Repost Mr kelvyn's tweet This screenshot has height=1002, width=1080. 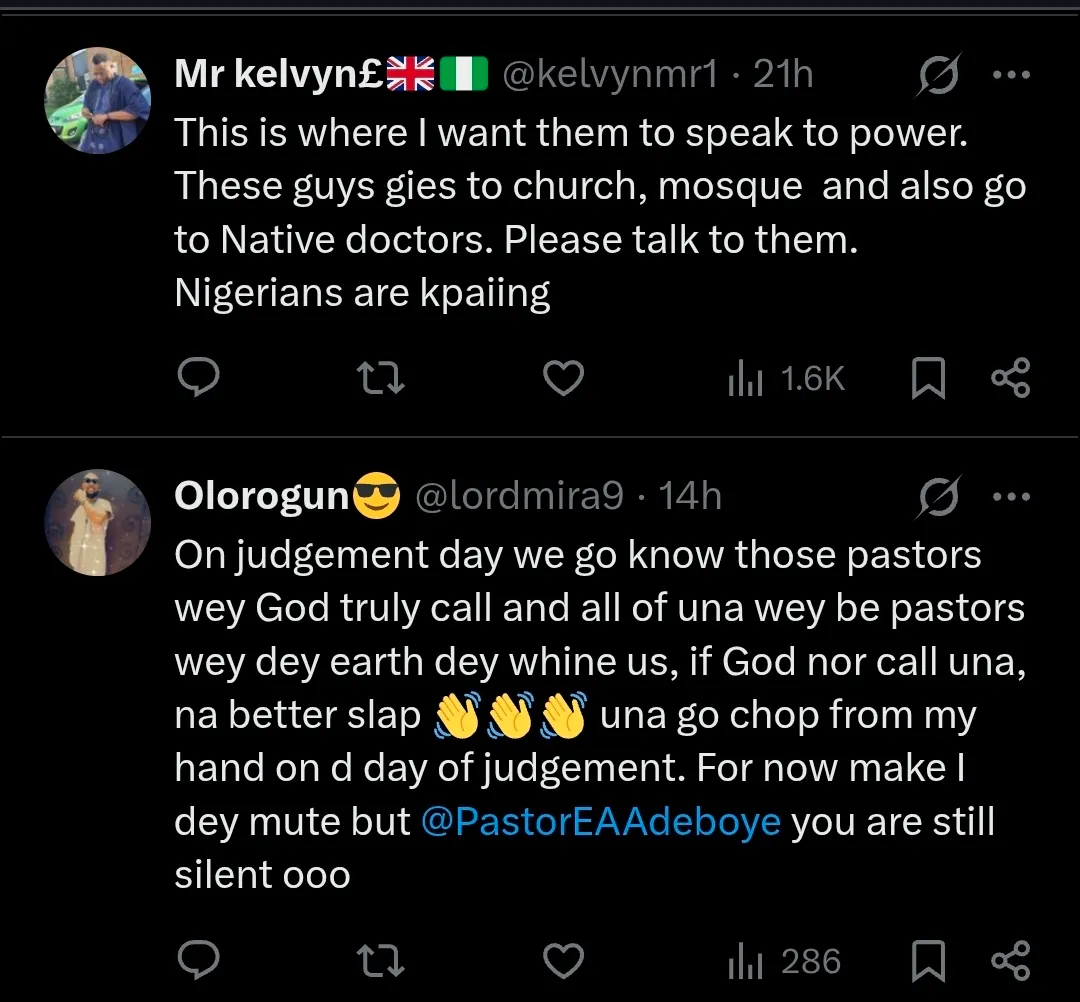[381, 379]
